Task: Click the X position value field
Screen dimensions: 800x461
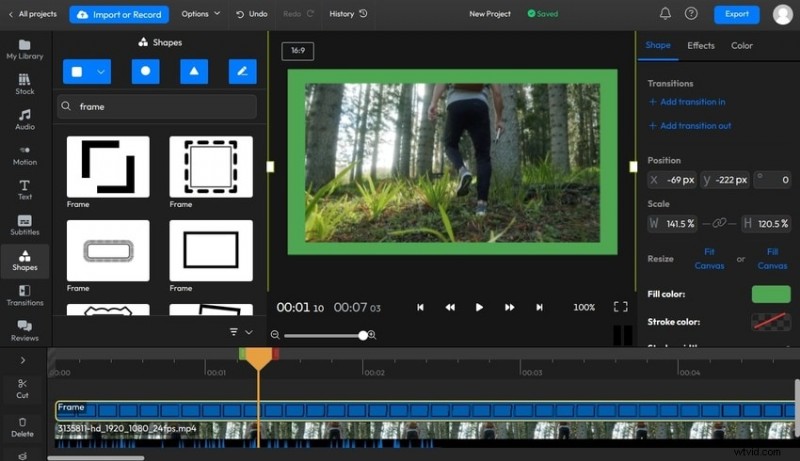Action: point(672,180)
